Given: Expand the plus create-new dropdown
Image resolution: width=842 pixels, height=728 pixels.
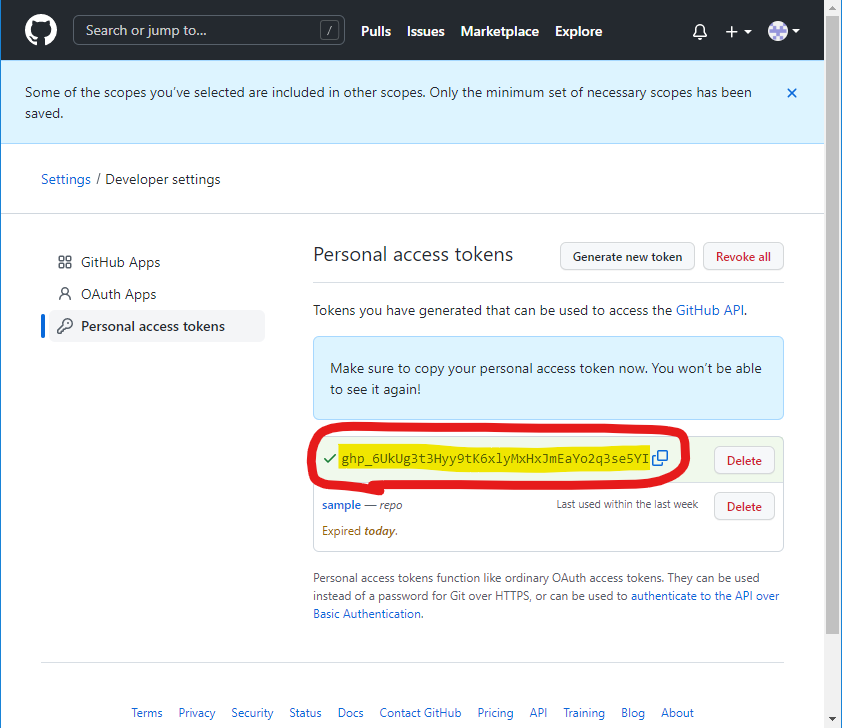Looking at the screenshot, I should coord(737,32).
